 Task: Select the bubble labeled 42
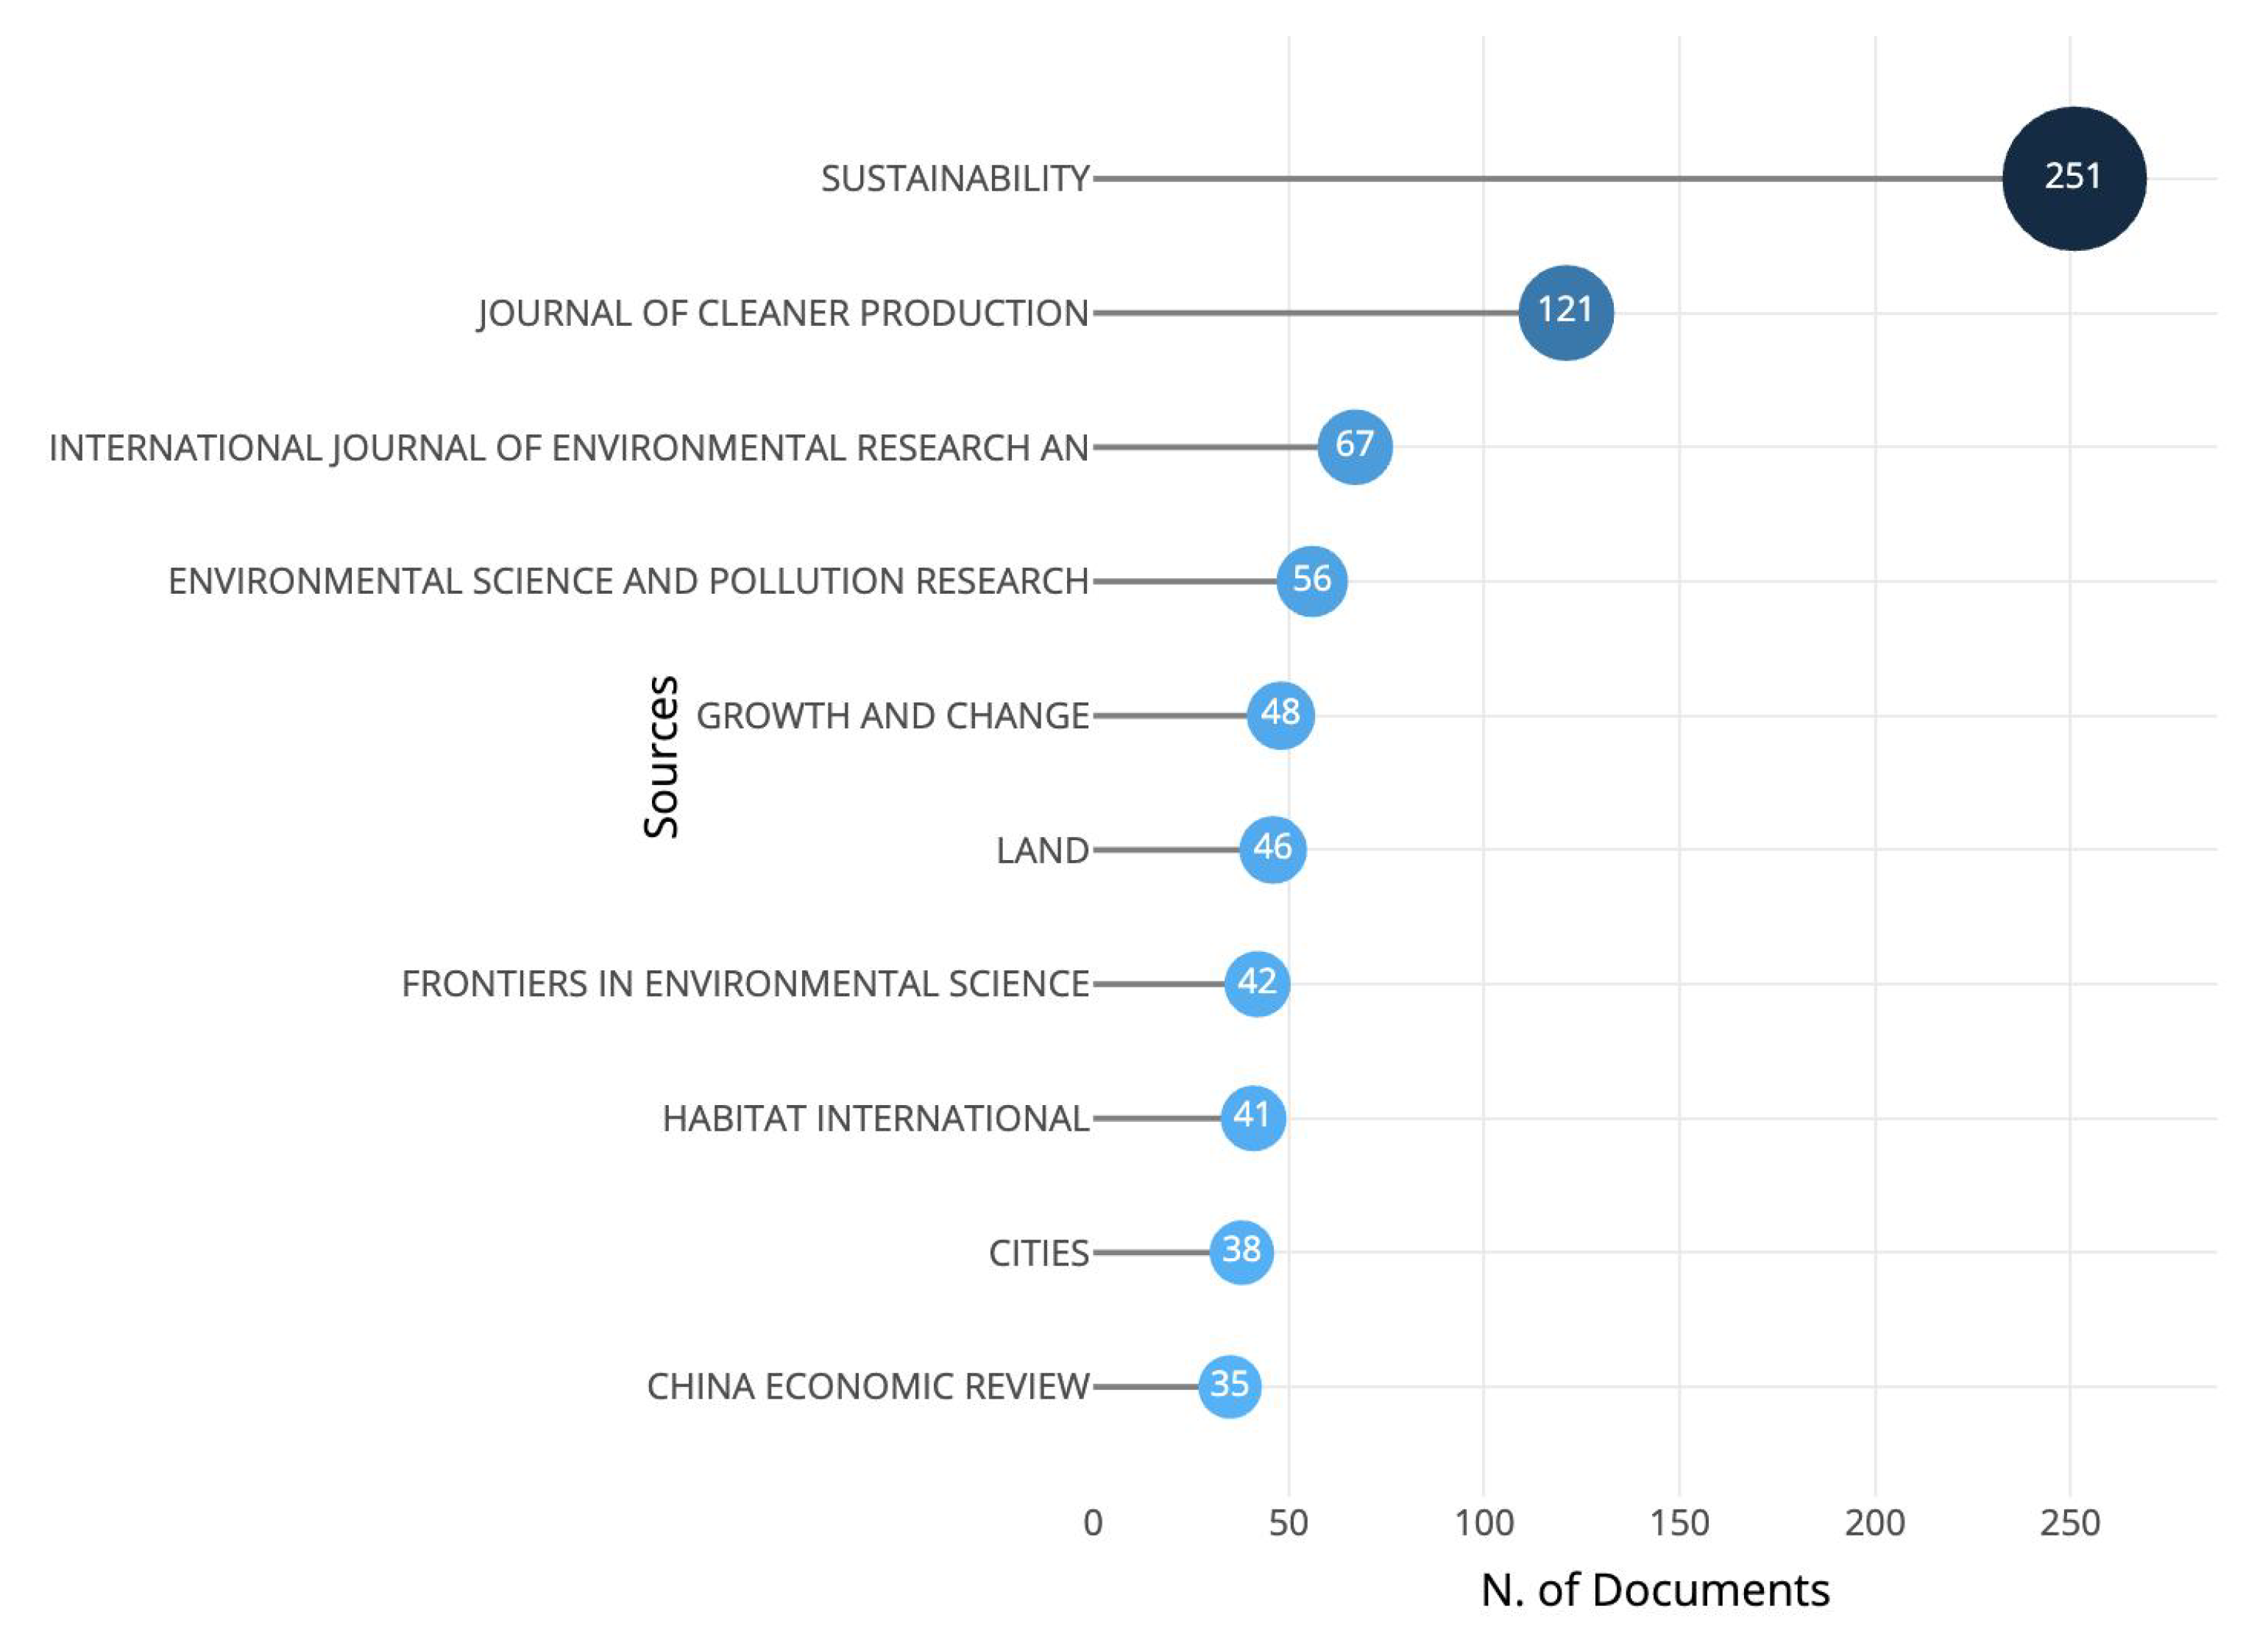pyautogui.click(x=1257, y=983)
